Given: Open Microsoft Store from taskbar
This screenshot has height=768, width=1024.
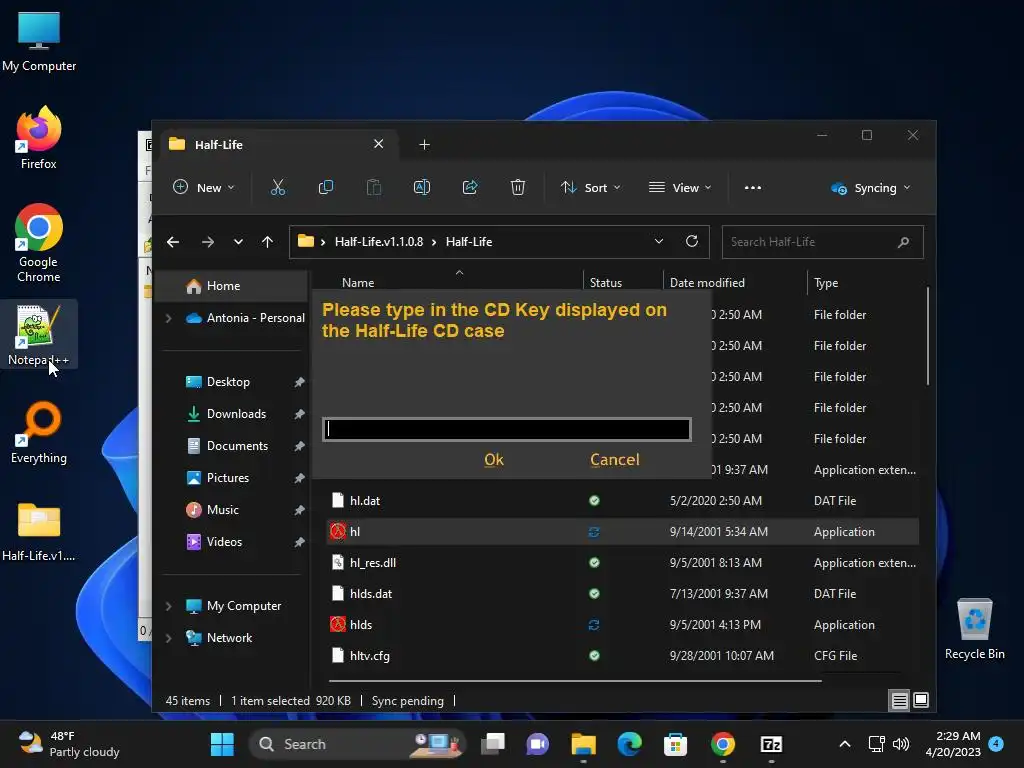Looking at the screenshot, I should [x=675, y=744].
